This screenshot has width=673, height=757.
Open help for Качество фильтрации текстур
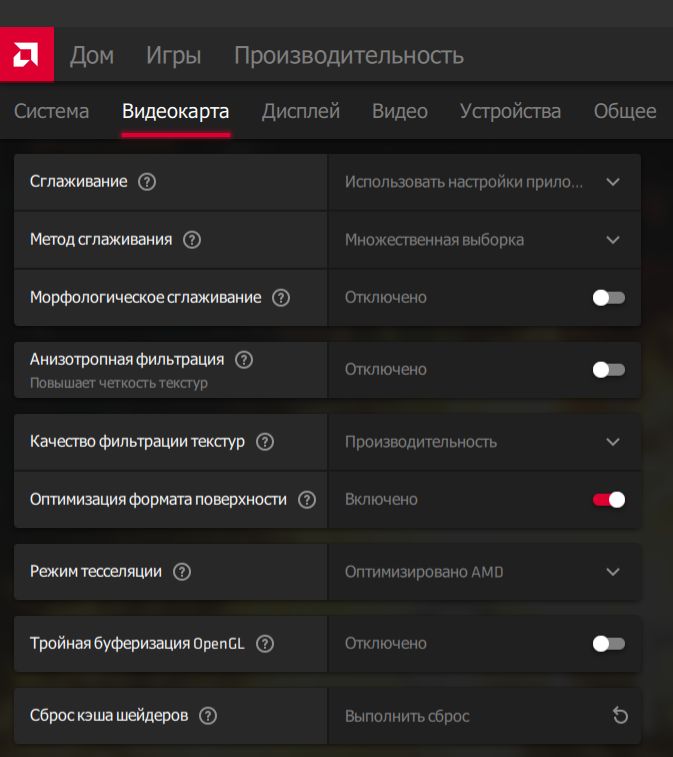[265, 442]
